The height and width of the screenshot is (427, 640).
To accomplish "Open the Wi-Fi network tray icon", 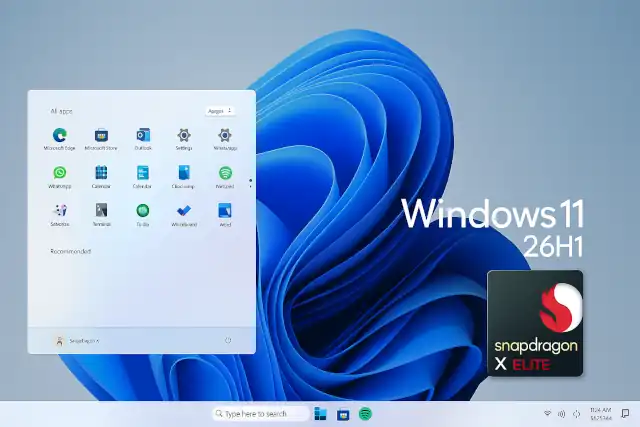I will click(548, 414).
